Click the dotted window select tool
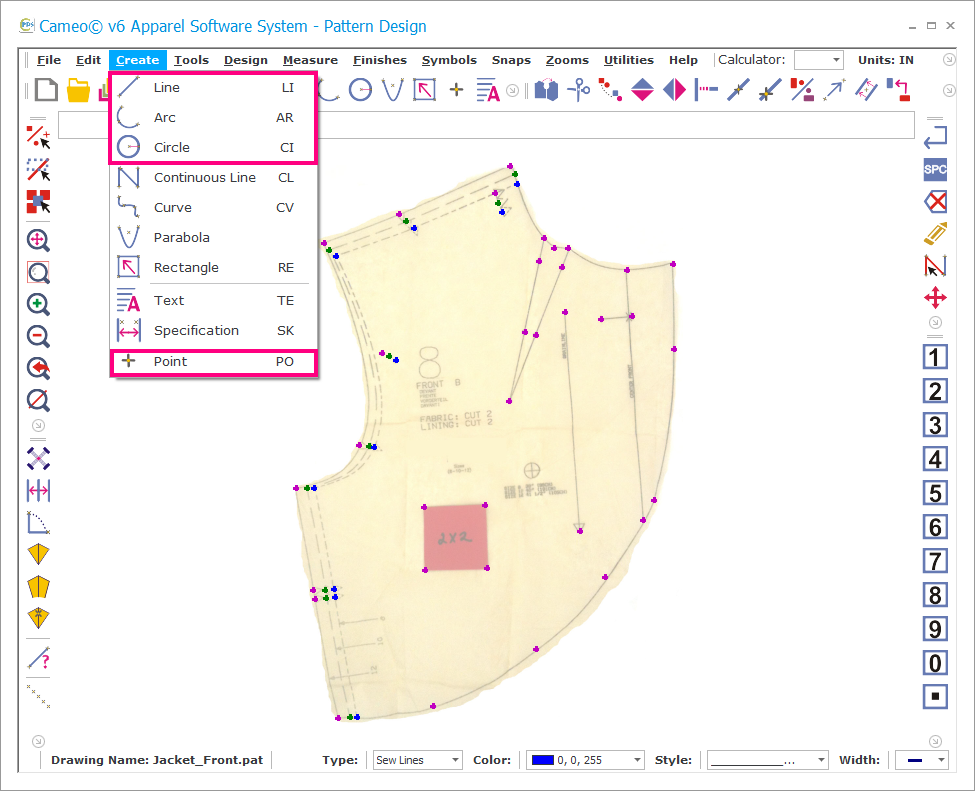The width and height of the screenshot is (975, 791). click(39, 169)
